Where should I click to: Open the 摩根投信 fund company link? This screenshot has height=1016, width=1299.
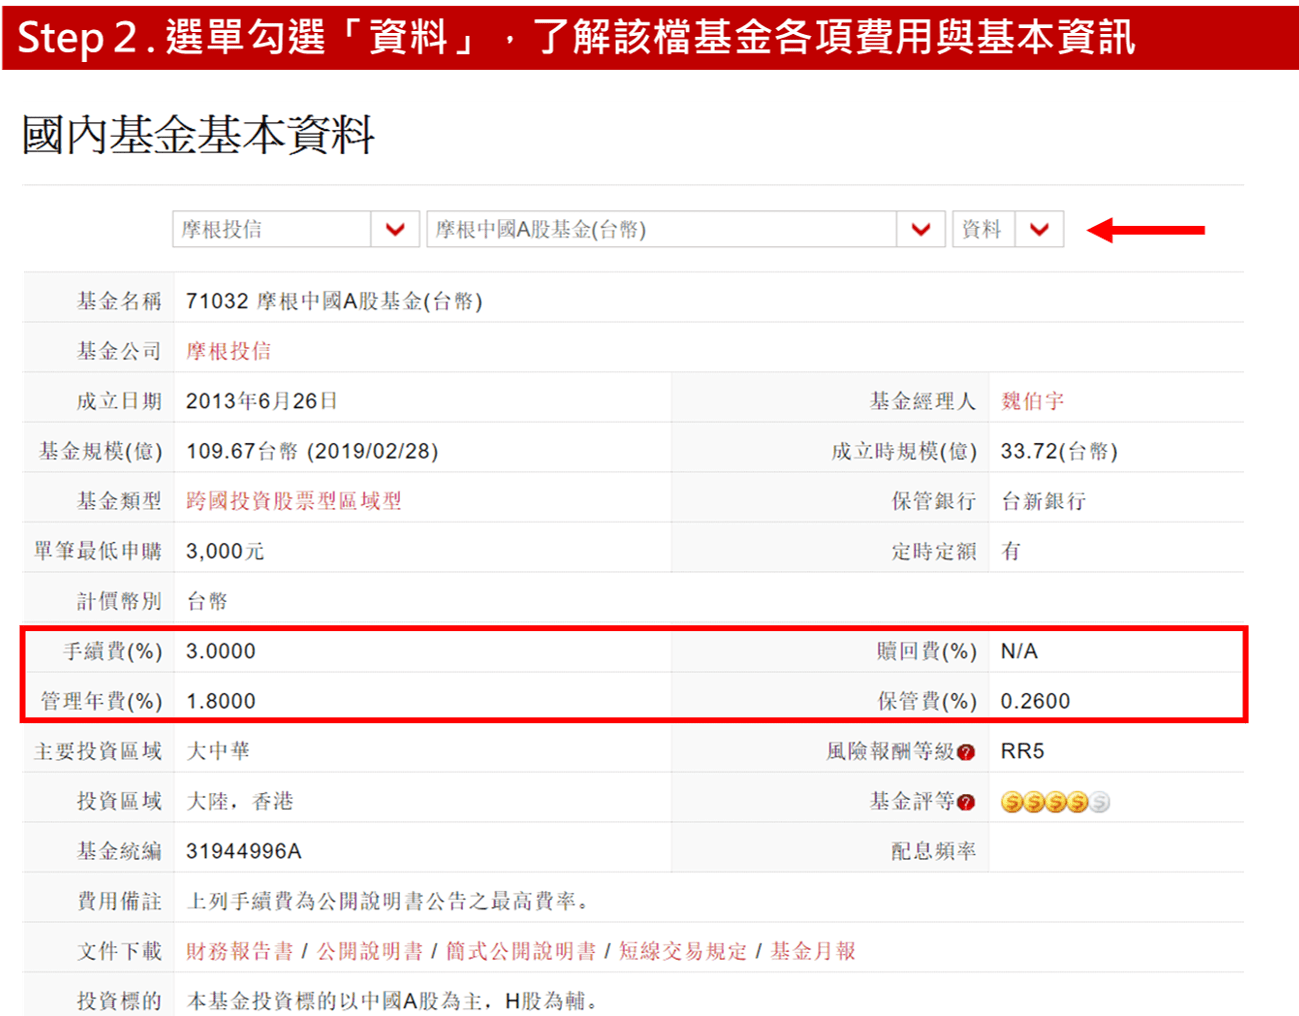[228, 351]
